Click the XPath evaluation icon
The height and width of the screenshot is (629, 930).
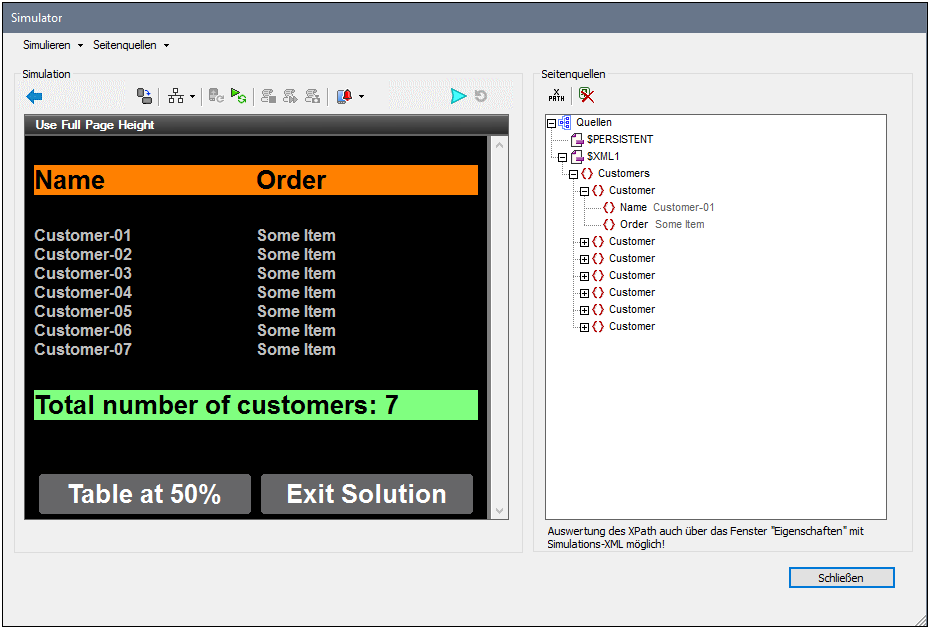click(556, 96)
